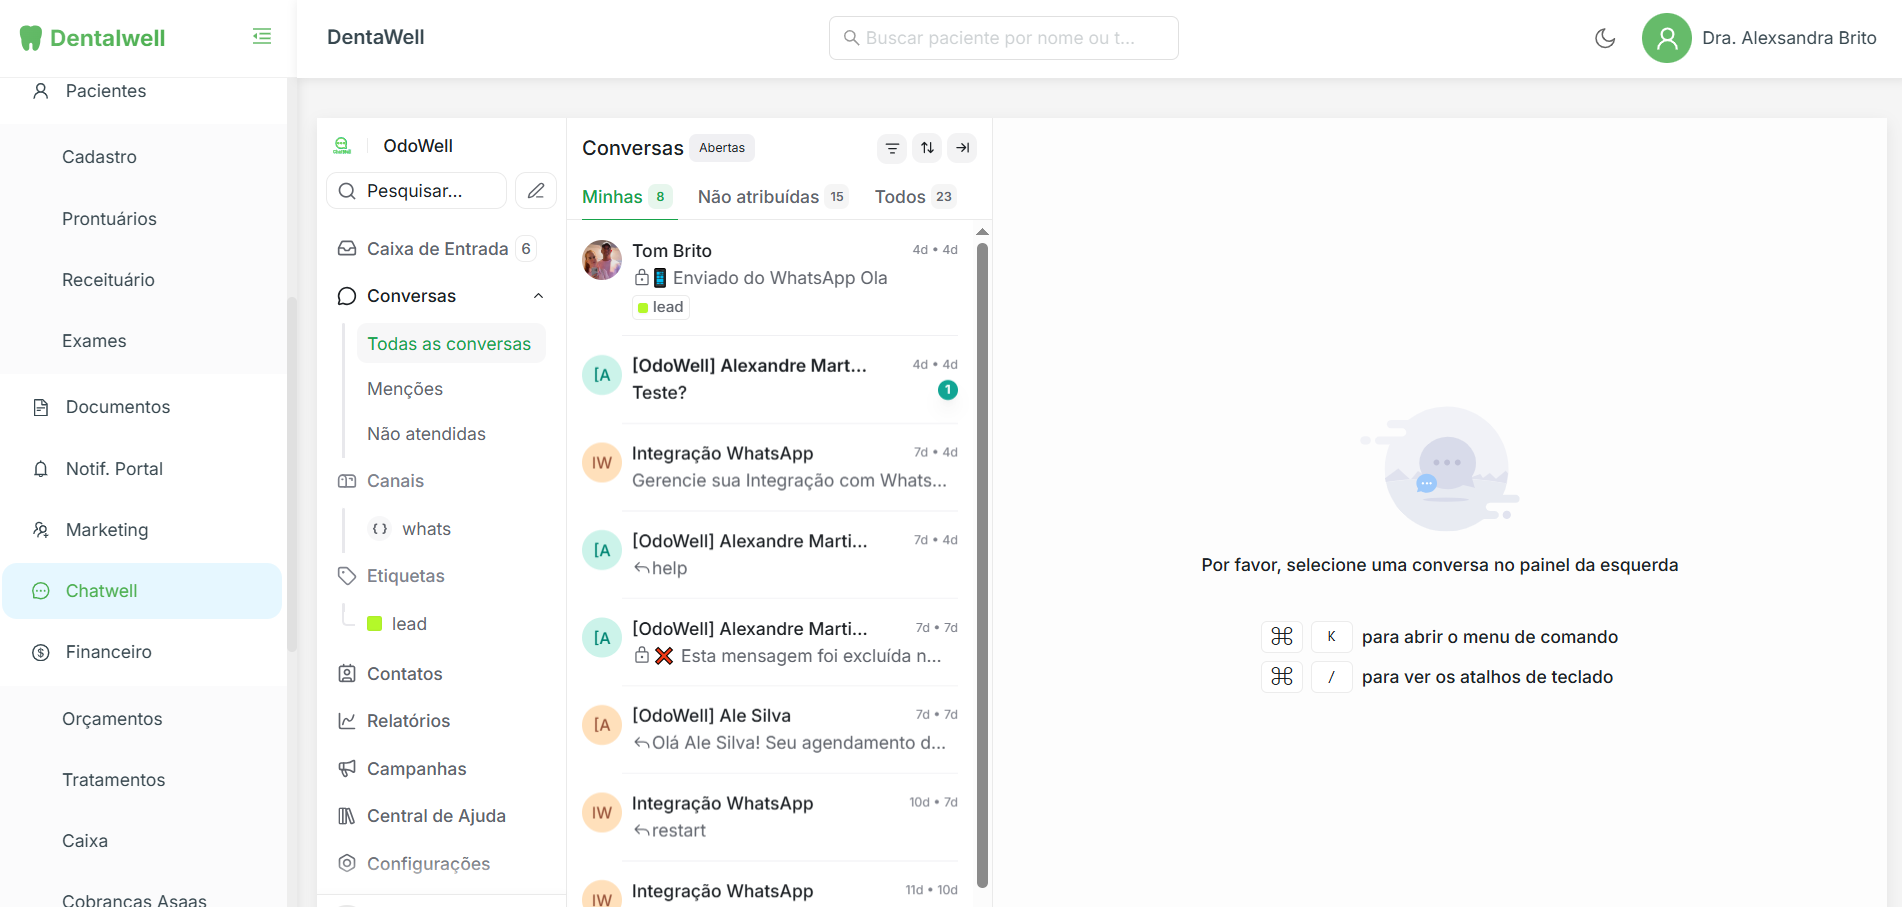
Task: Compose new conversation with pencil icon
Action: tap(536, 191)
